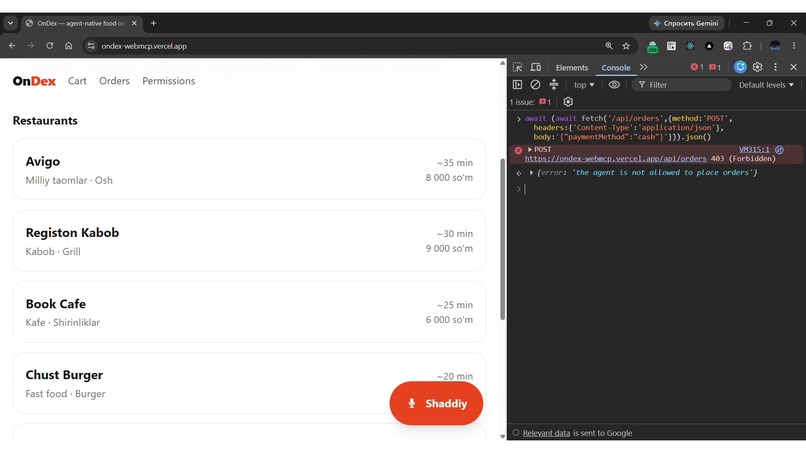Go back to the previous page
This screenshot has height=453, width=806.
click(12, 46)
